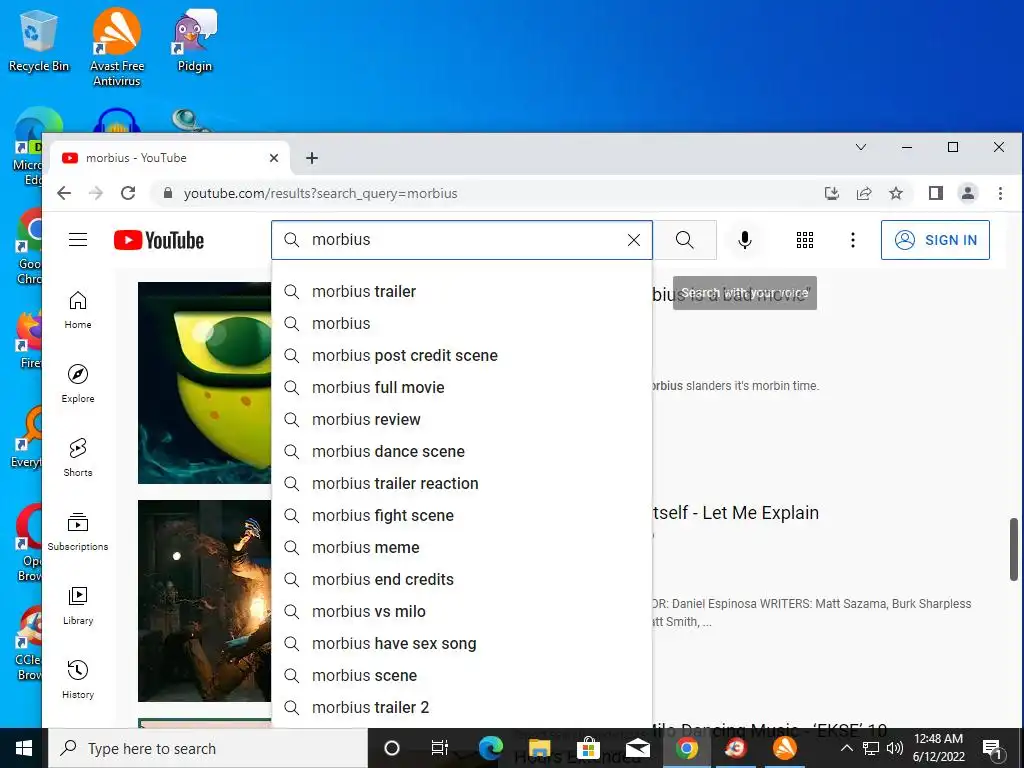The height and width of the screenshot is (768, 1024).
Task: Toggle the Chrome side panel
Action: (936, 193)
